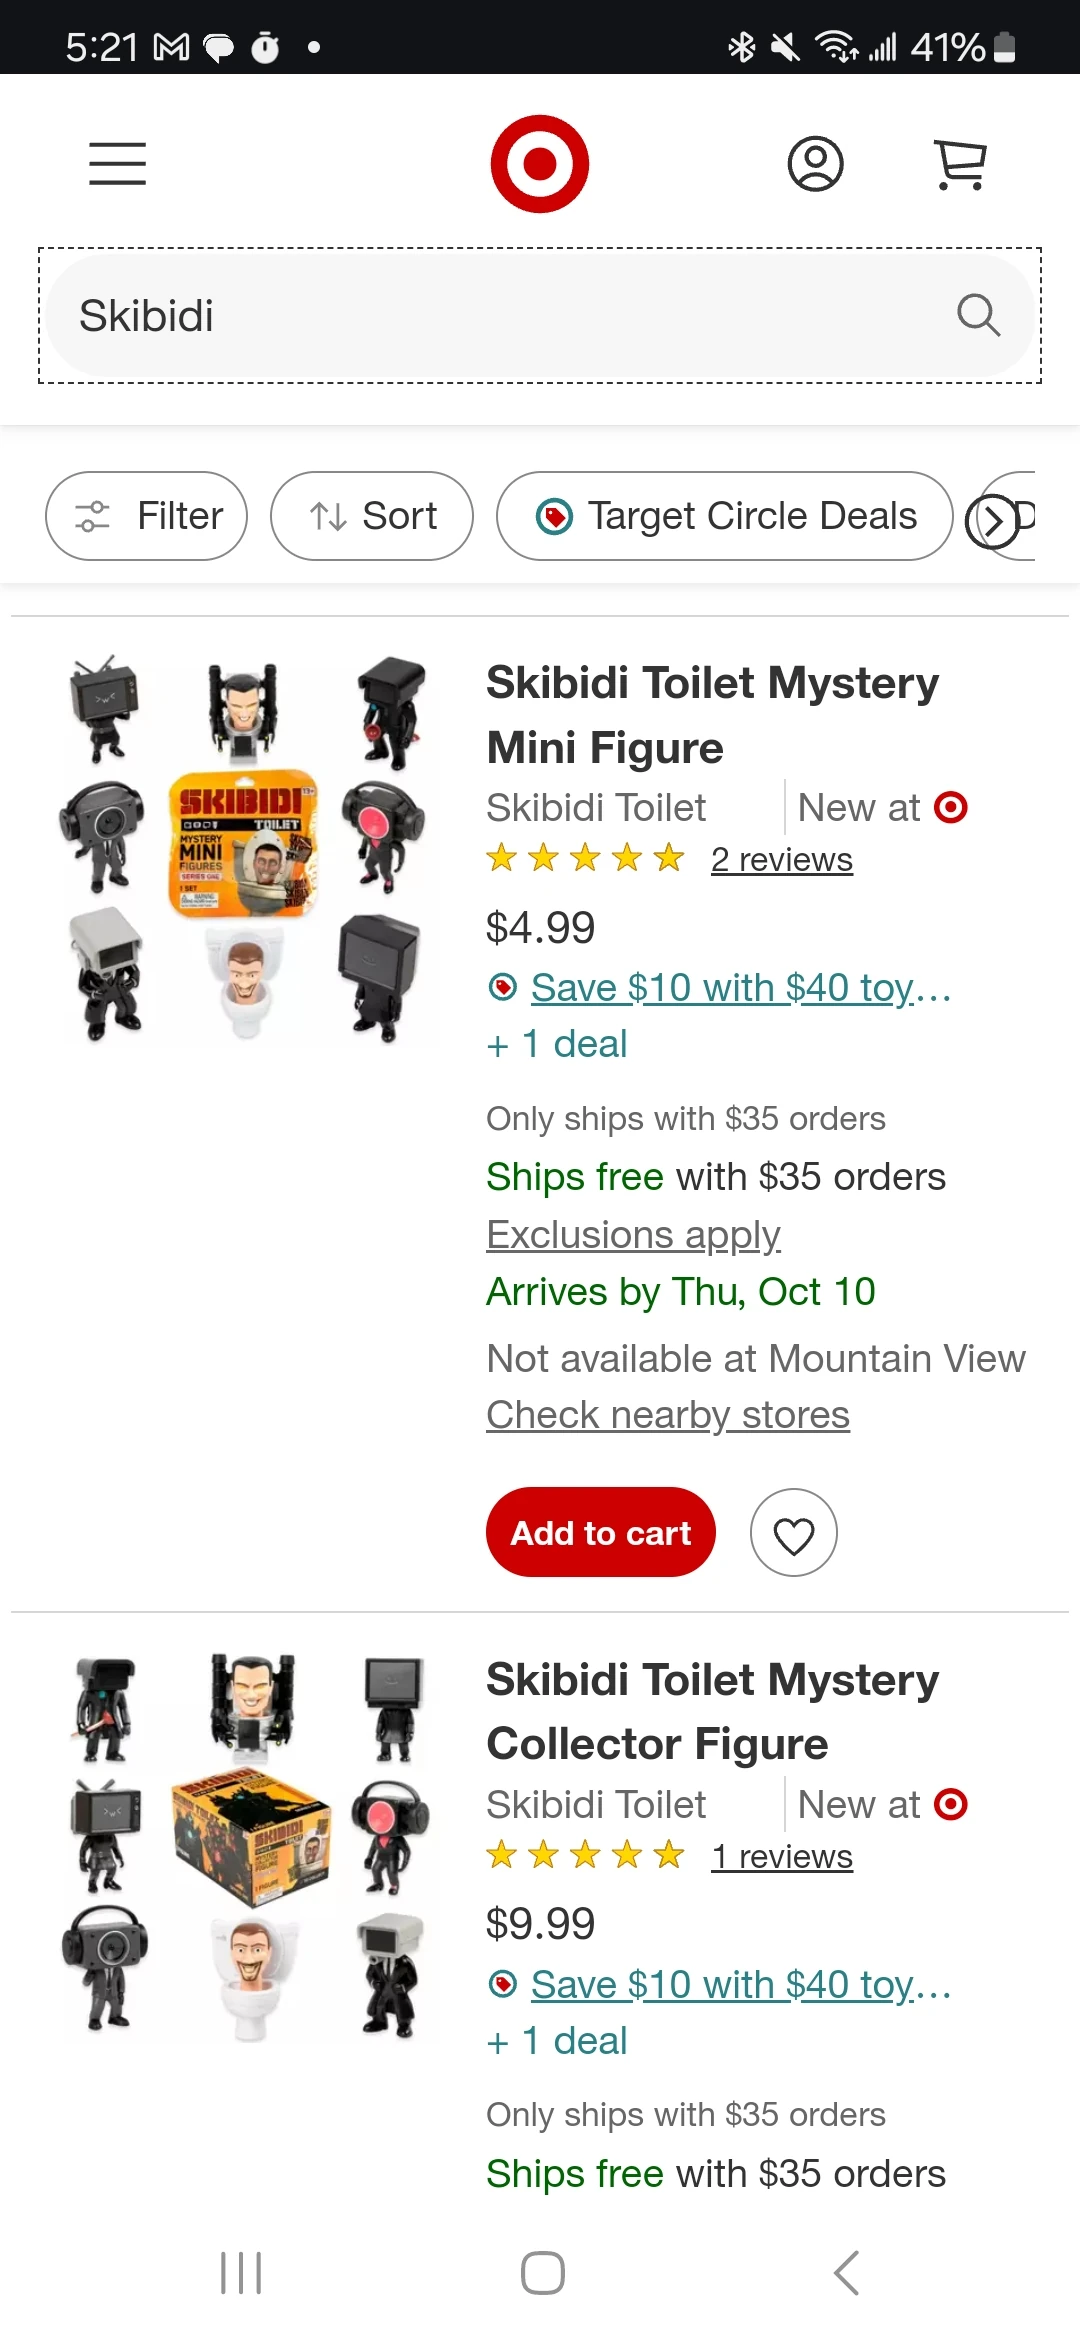Open the 2 reviews link
This screenshot has width=1080, height=2340.
pos(781,860)
